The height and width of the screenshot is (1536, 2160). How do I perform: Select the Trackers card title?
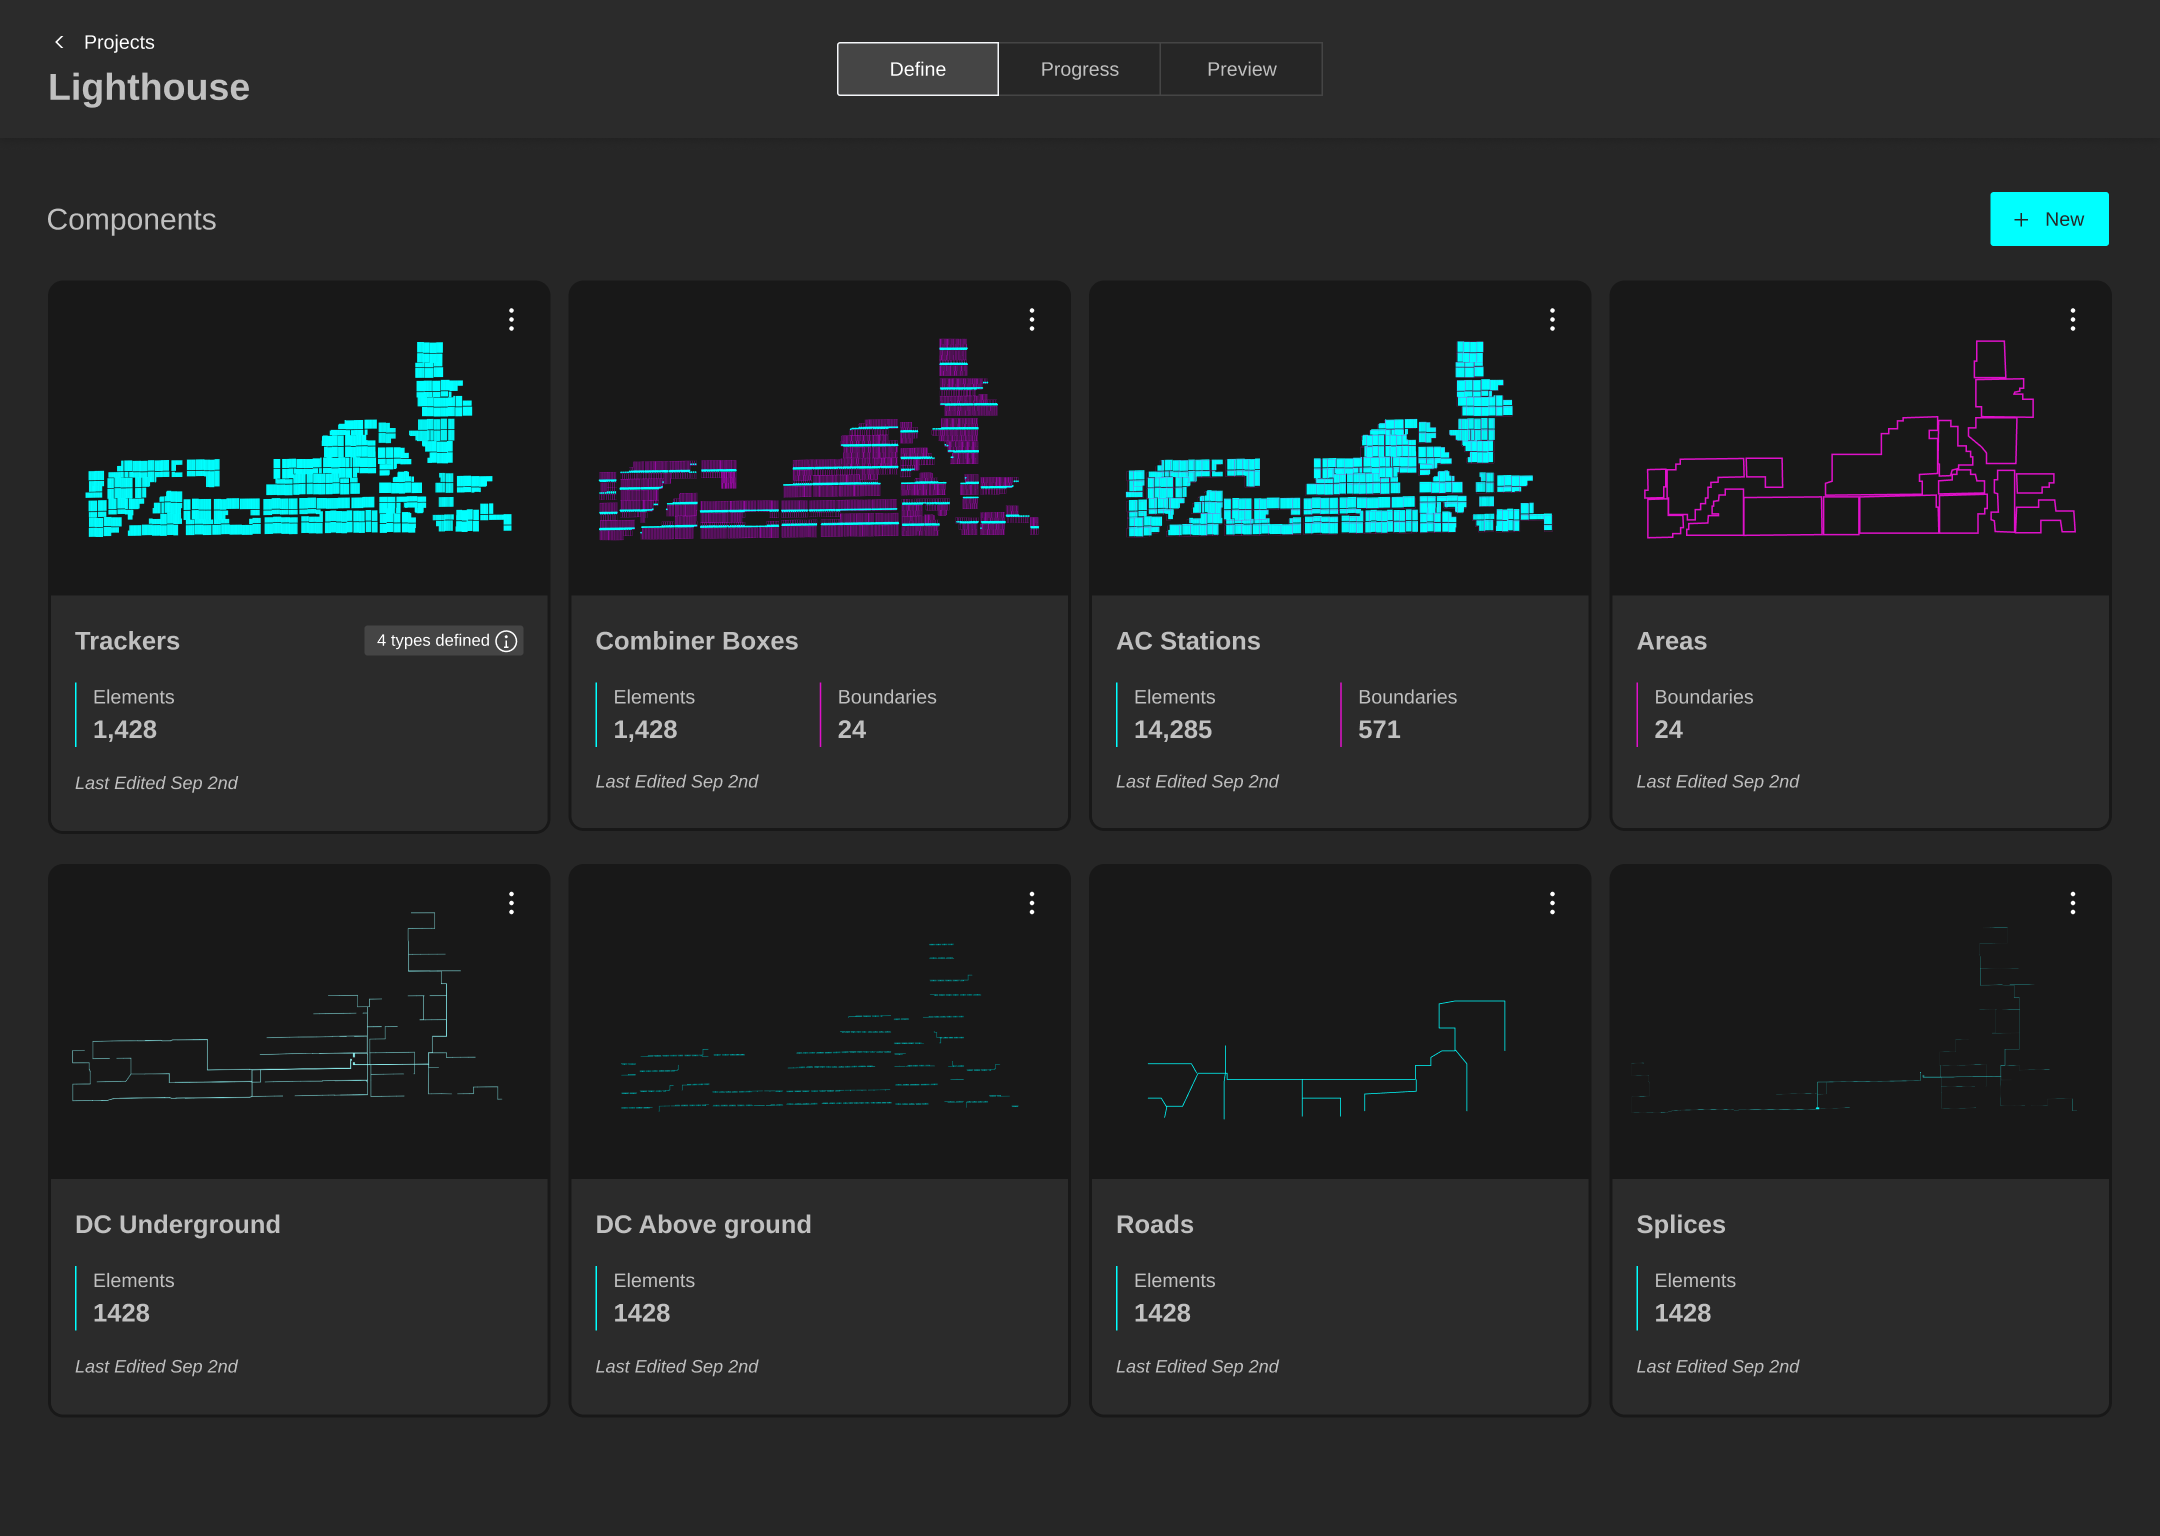127,641
